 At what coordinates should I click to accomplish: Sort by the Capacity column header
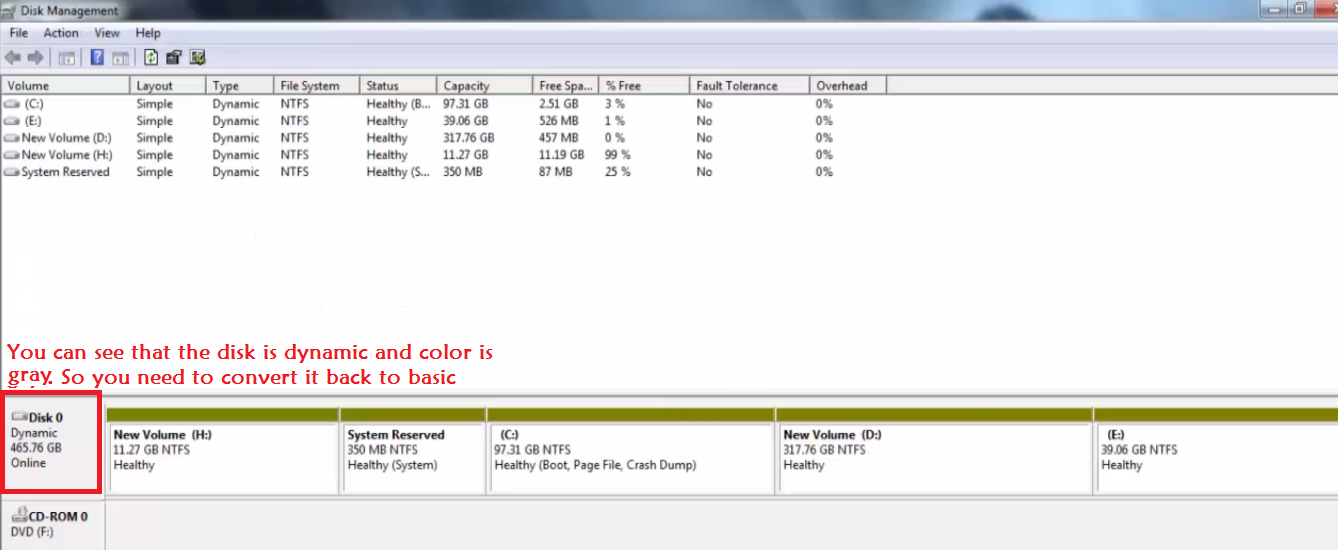pos(485,86)
